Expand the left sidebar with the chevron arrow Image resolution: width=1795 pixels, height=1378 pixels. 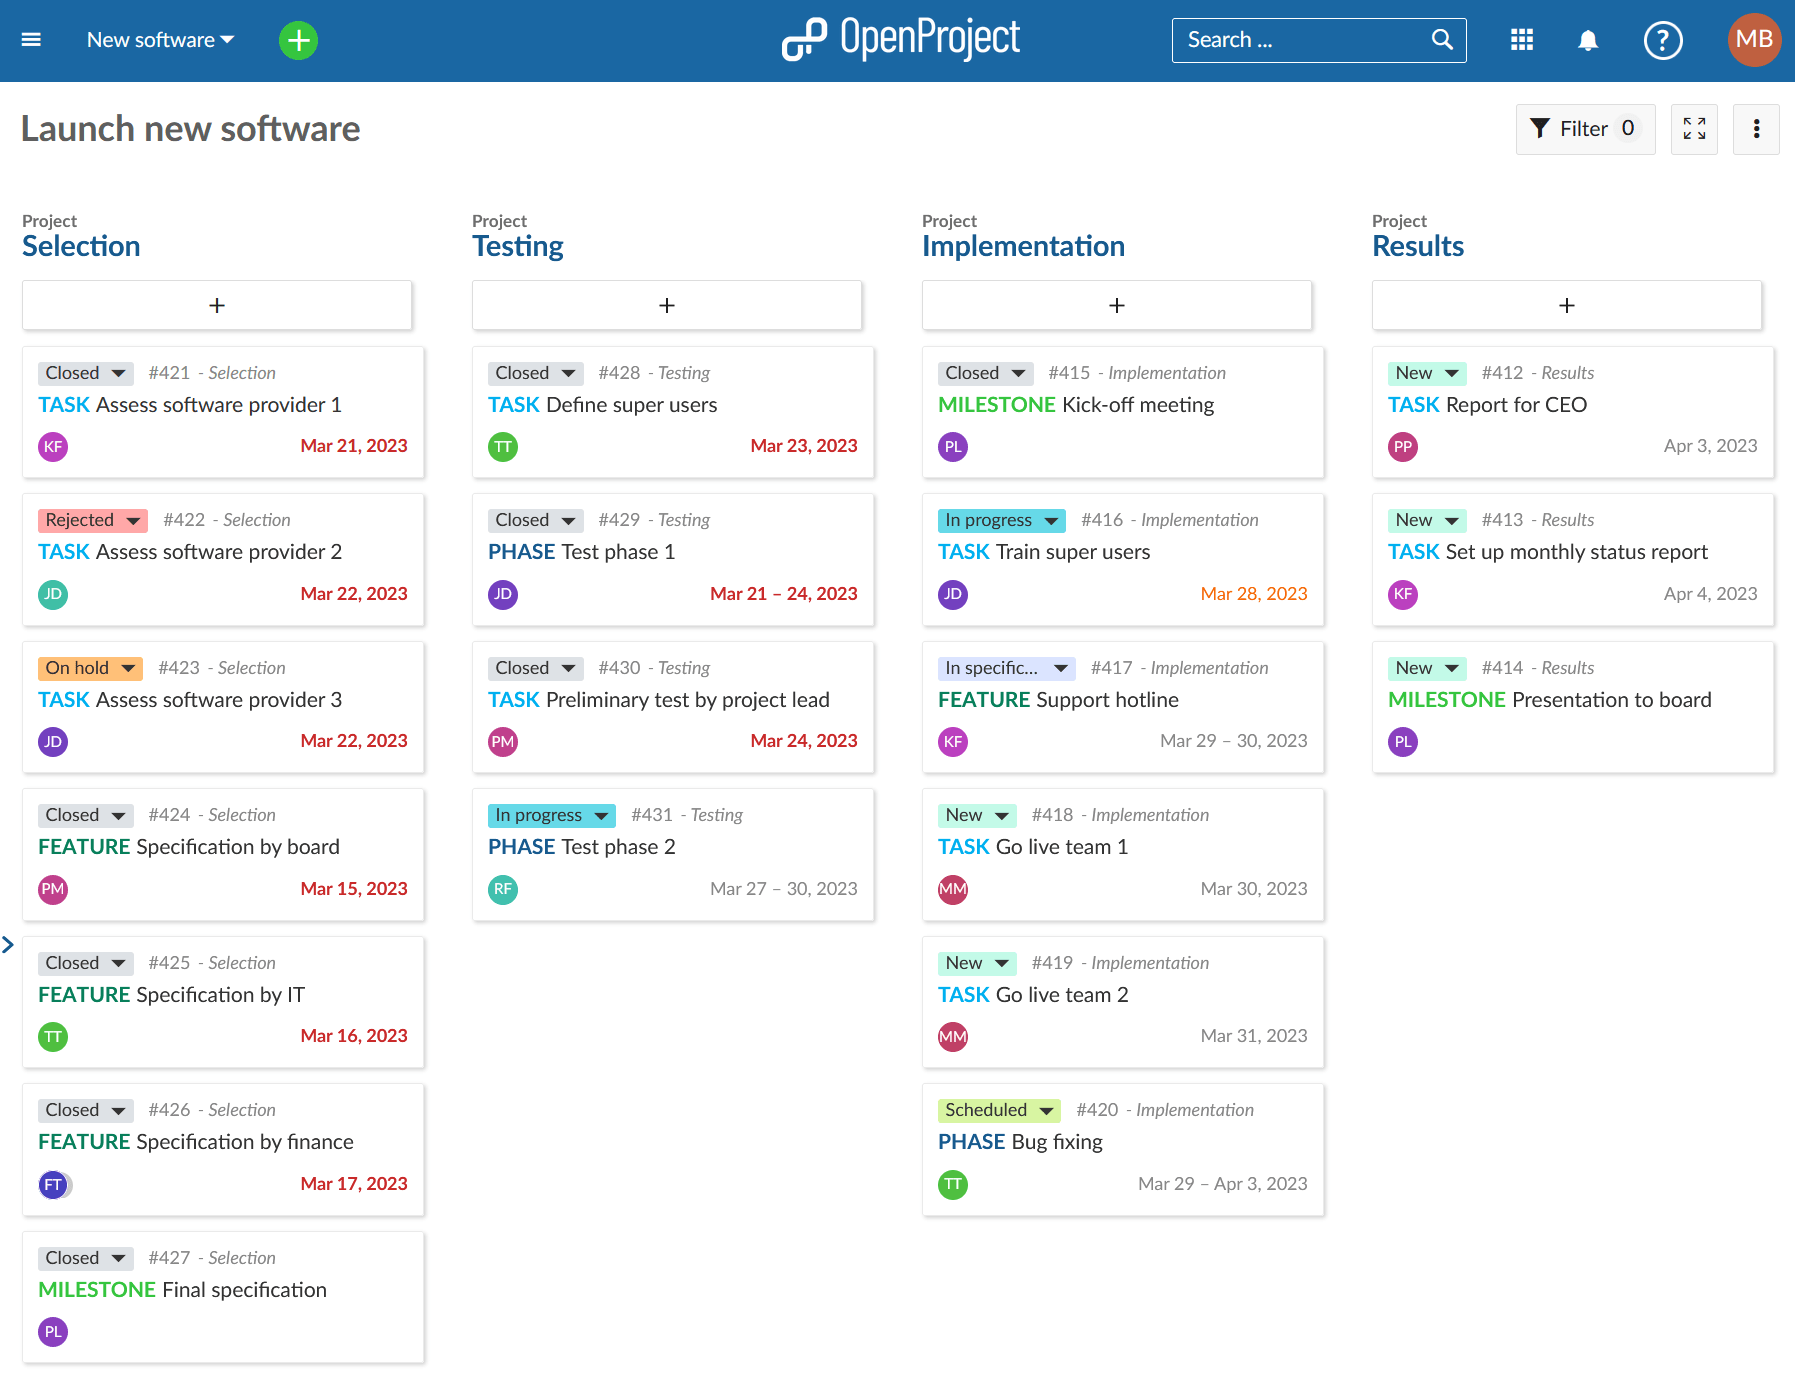tap(8, 944)
